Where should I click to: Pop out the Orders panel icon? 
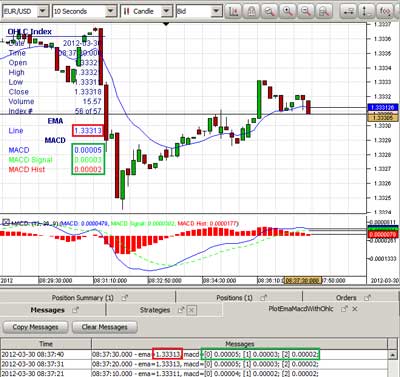[367, 298]
